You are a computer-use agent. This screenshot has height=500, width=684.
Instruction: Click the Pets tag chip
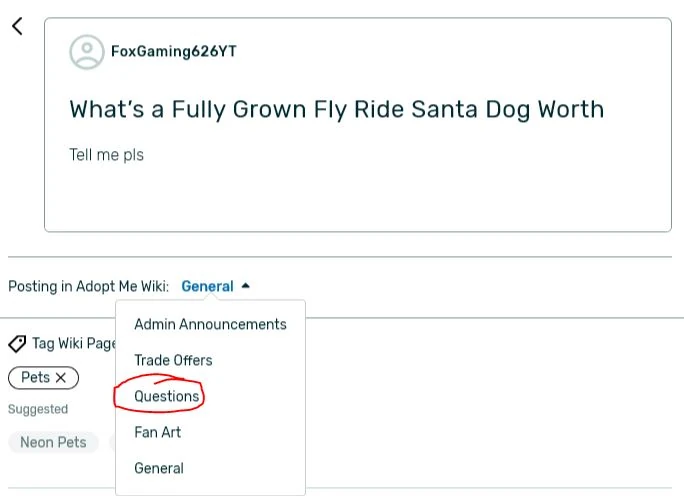(35, 378)
